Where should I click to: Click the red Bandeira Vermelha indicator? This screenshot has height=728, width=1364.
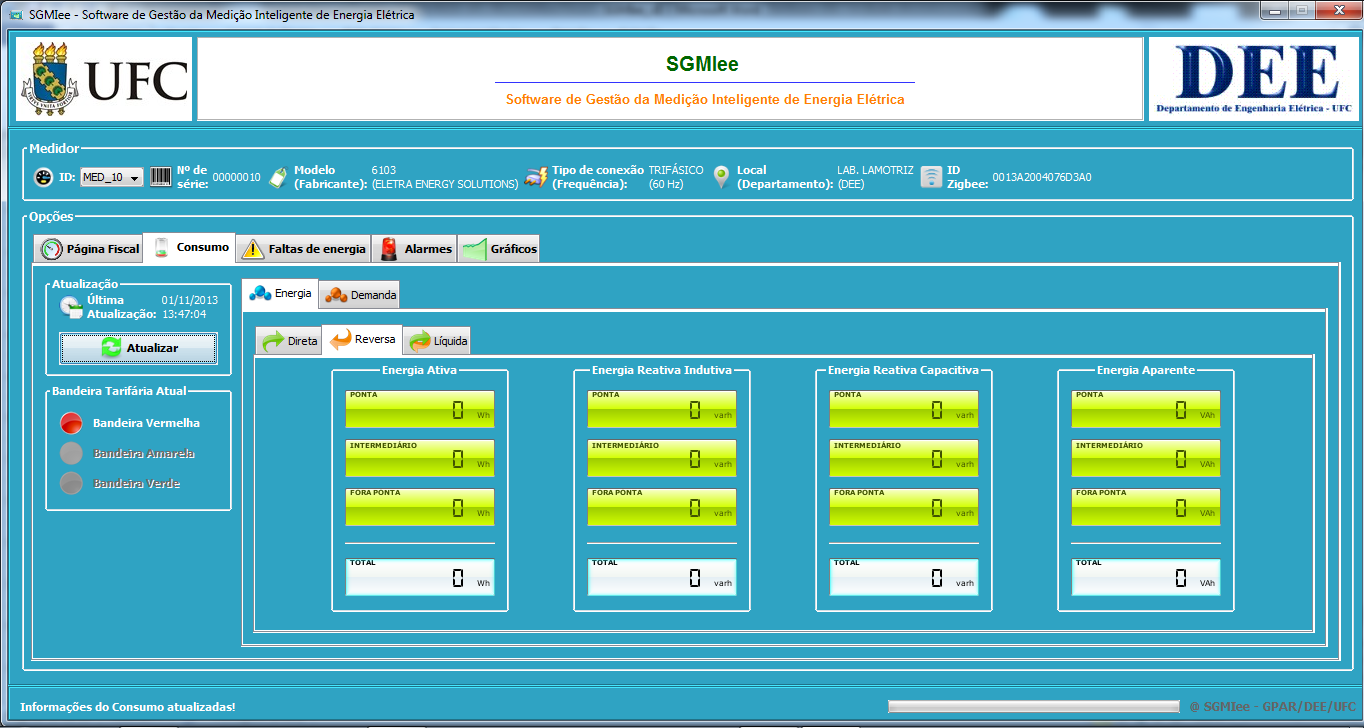[71, 423]
